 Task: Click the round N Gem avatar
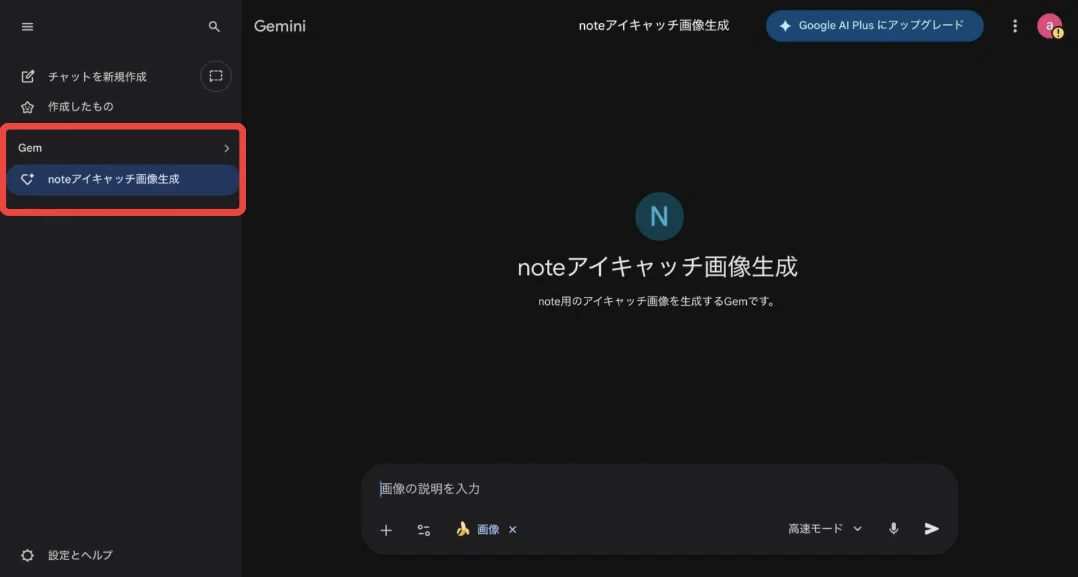click(659, 217)
